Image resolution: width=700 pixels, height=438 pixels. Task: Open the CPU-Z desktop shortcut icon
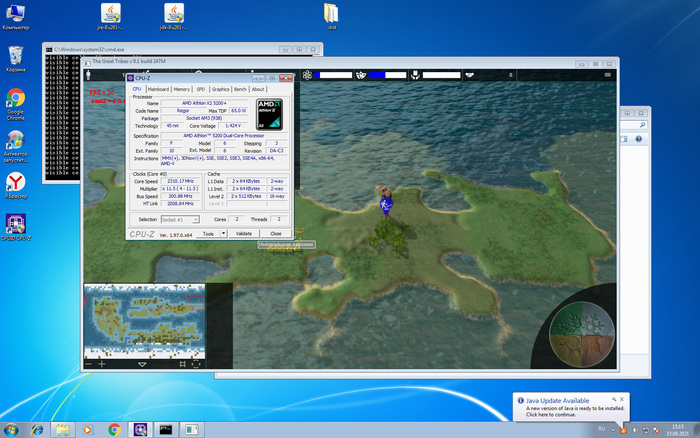tap(16, 224)
